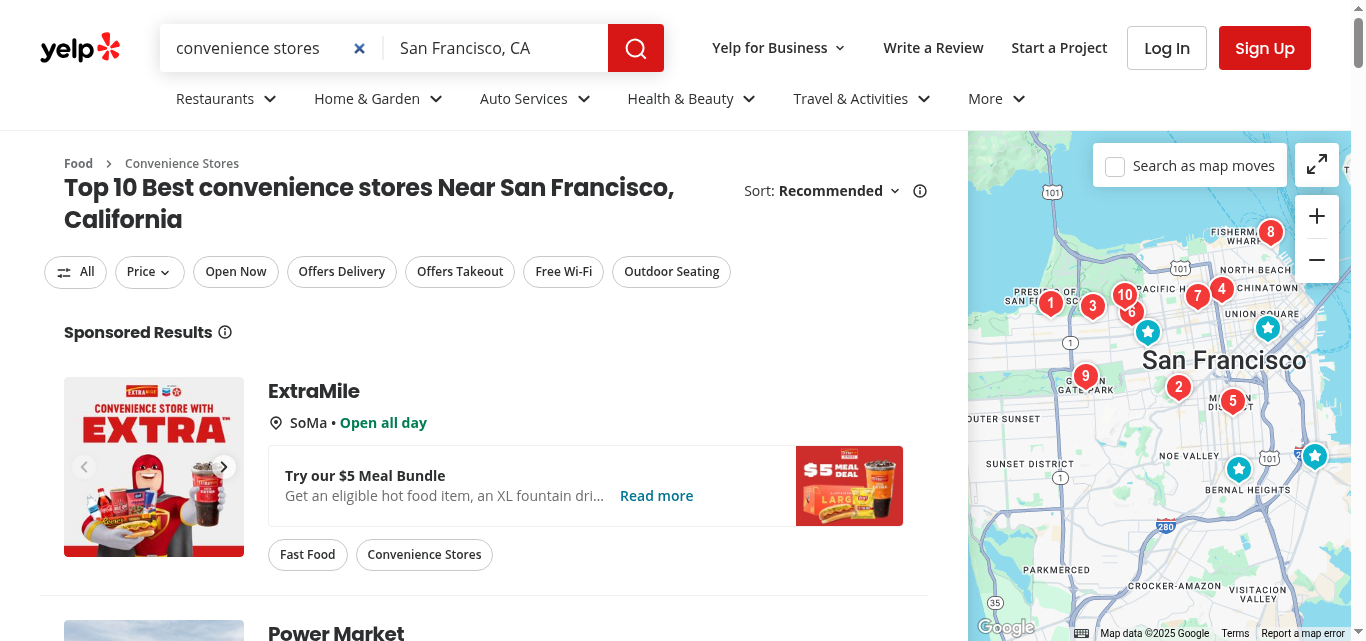Toggle the Offers Takeout filter

coord(460,272)
